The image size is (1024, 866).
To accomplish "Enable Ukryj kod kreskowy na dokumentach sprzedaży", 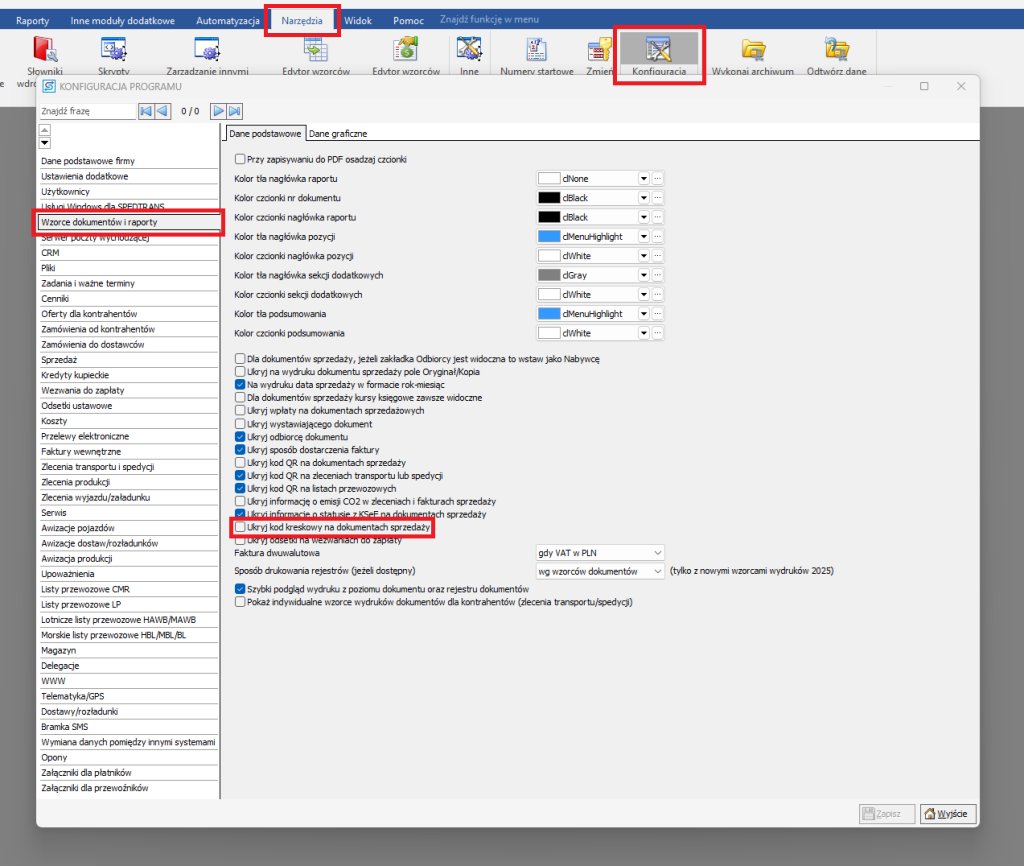I will [240, 526].
